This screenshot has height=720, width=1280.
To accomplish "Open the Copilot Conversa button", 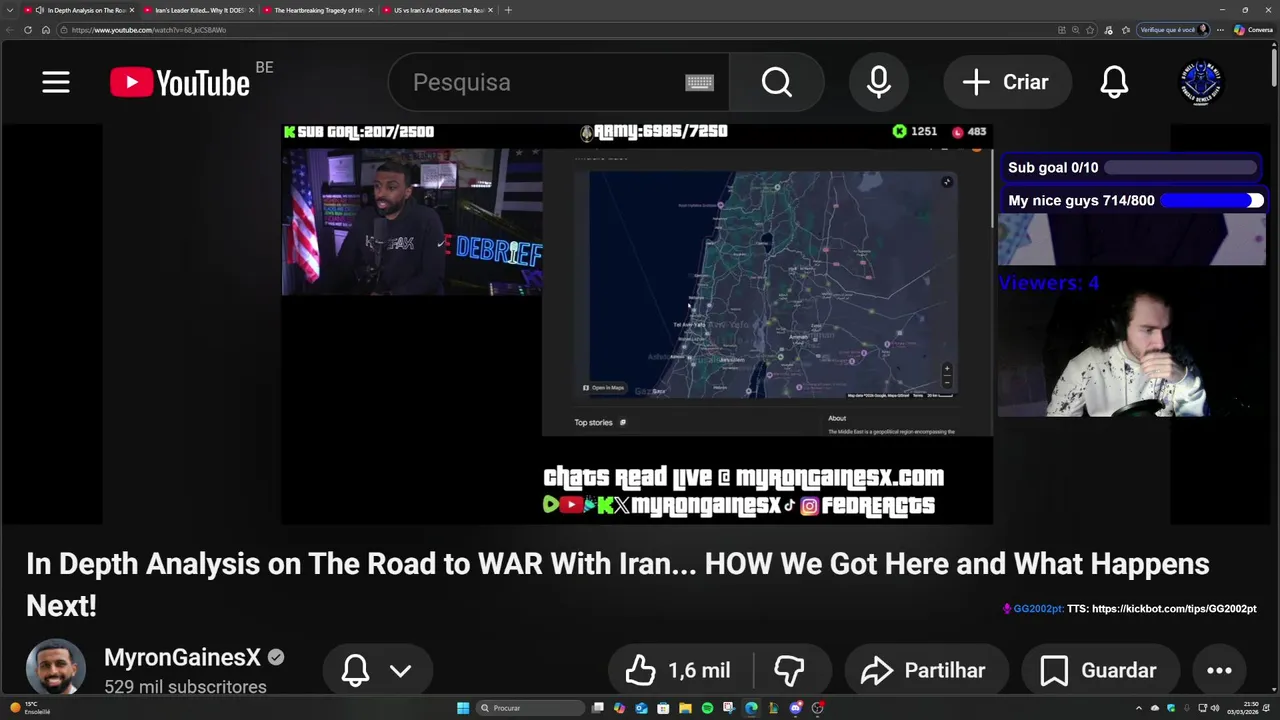I will (x=1253, y=30).
